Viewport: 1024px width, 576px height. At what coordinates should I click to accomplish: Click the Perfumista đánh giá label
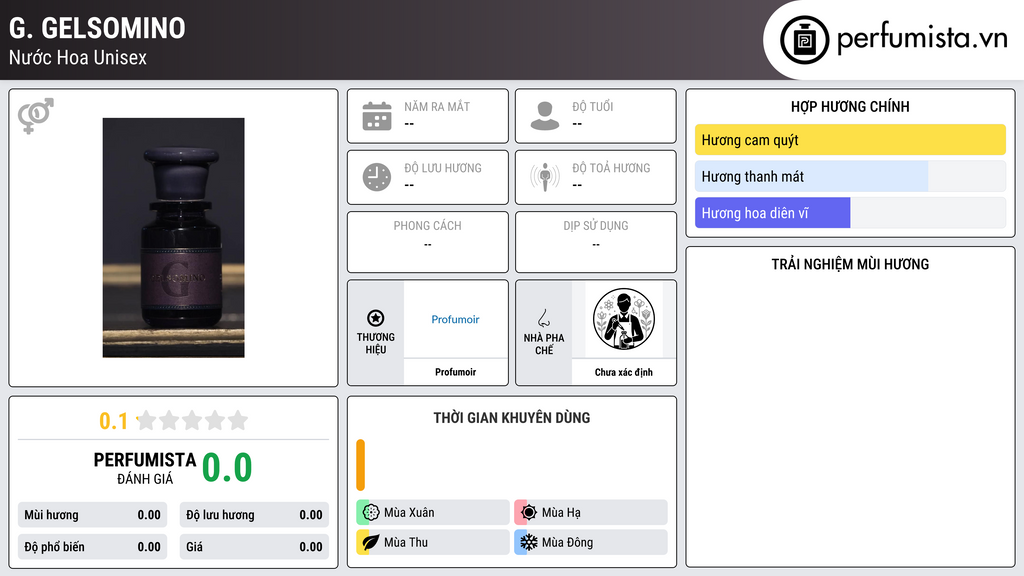pos(145,468)
